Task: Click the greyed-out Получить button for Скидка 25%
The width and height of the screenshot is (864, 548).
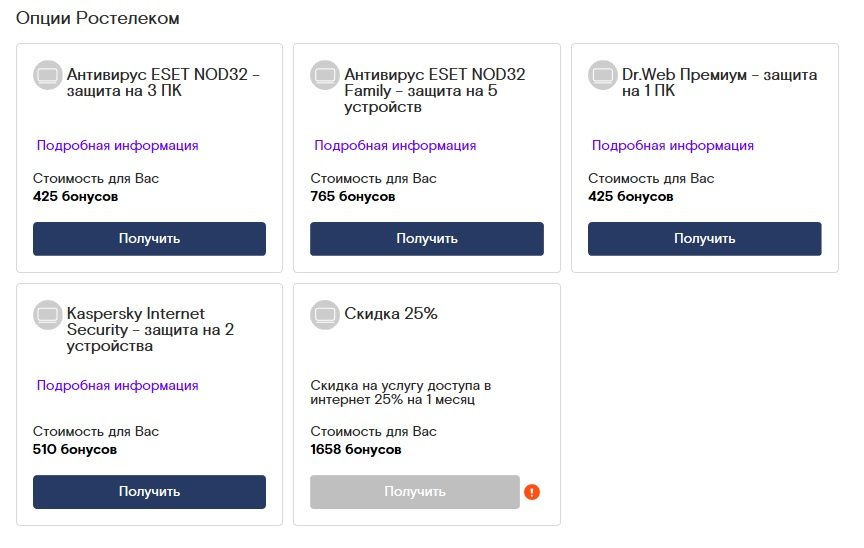Action: tap(415, 492)
